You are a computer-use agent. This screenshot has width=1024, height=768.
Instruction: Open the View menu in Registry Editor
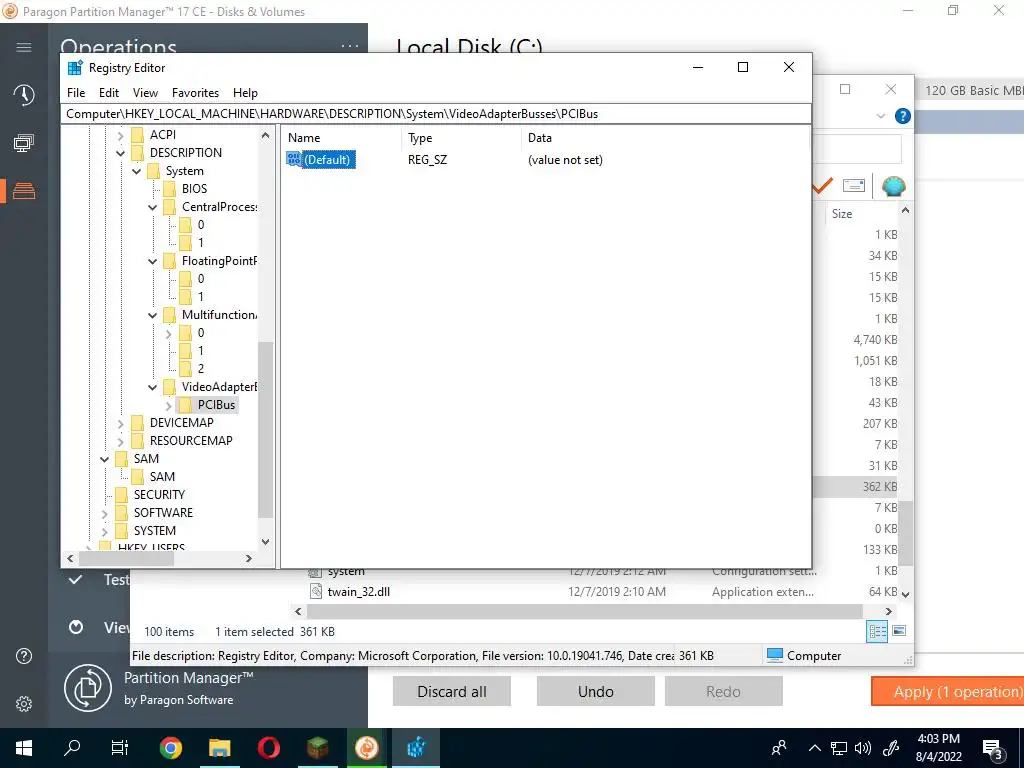[x=145, y=93]
